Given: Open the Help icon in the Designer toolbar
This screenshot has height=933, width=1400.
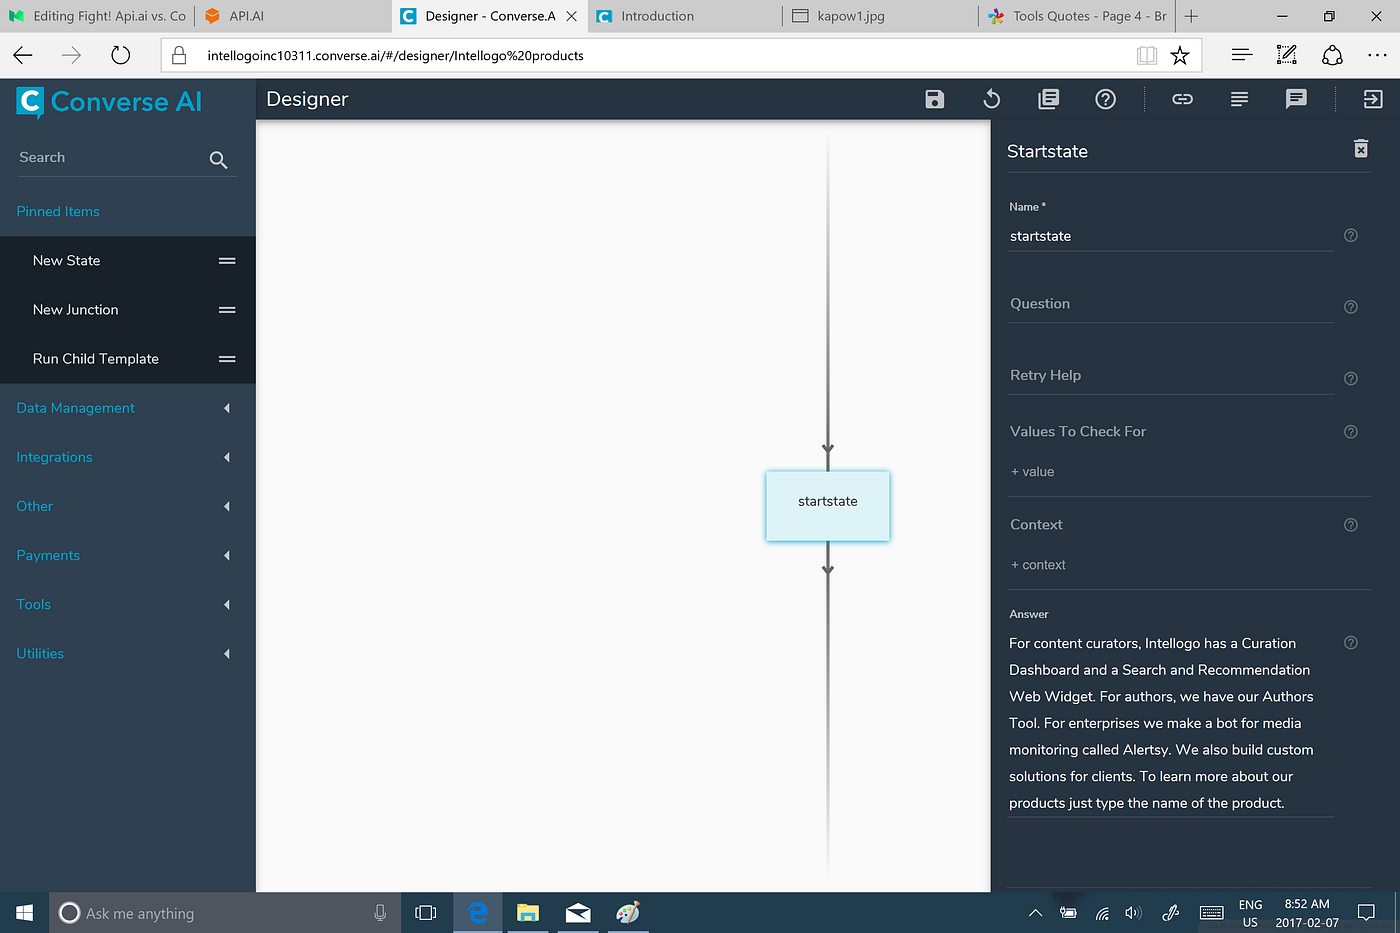Looking at the screenshot, I should (1105, 99).
